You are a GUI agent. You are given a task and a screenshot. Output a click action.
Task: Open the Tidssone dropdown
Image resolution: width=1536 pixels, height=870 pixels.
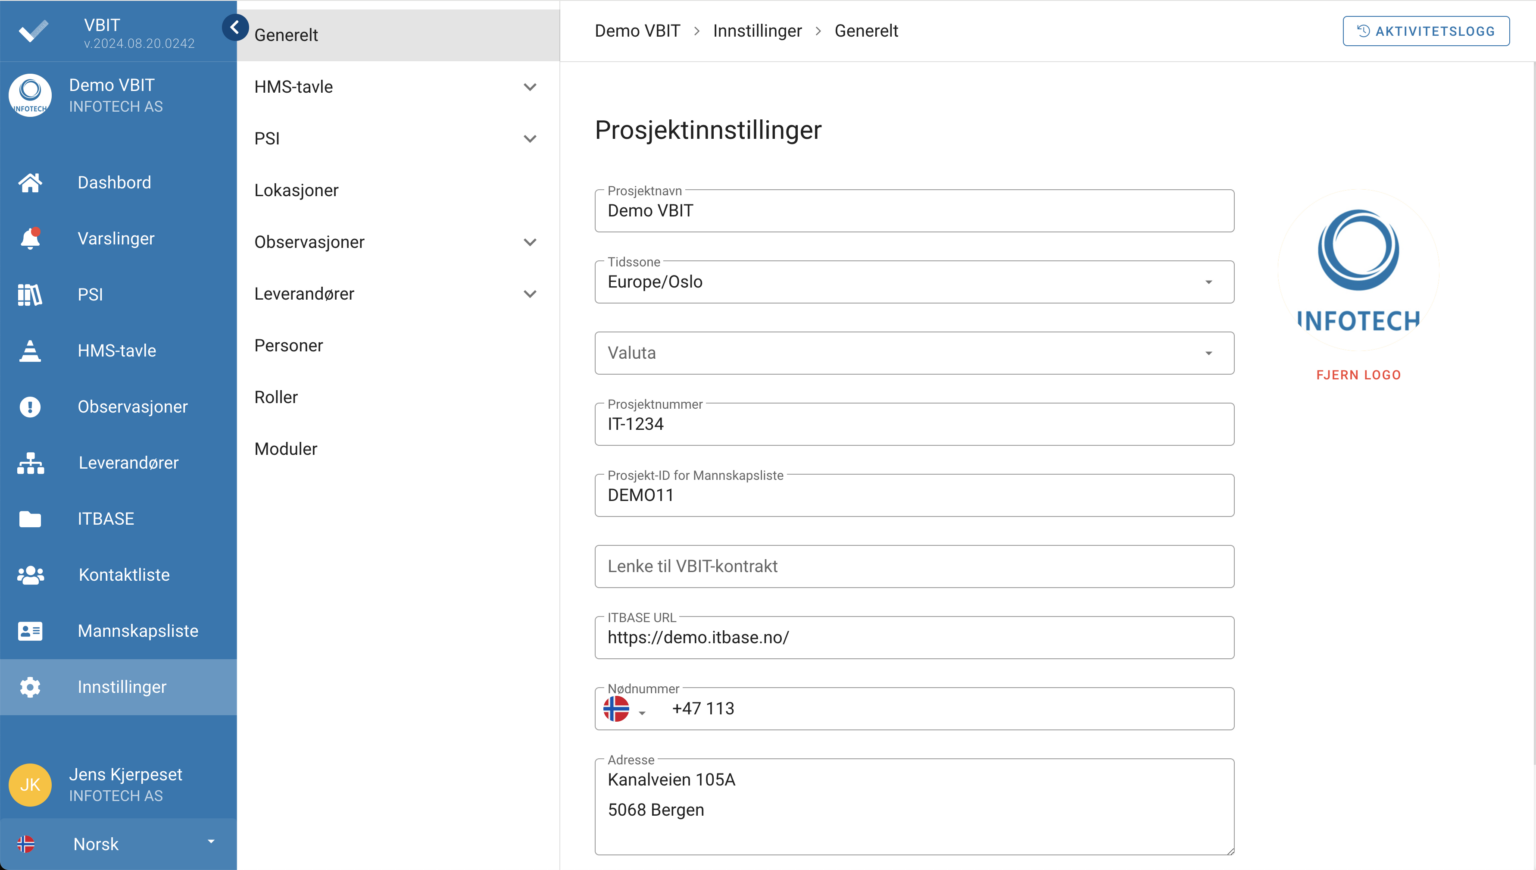[x=1208, y=282]
